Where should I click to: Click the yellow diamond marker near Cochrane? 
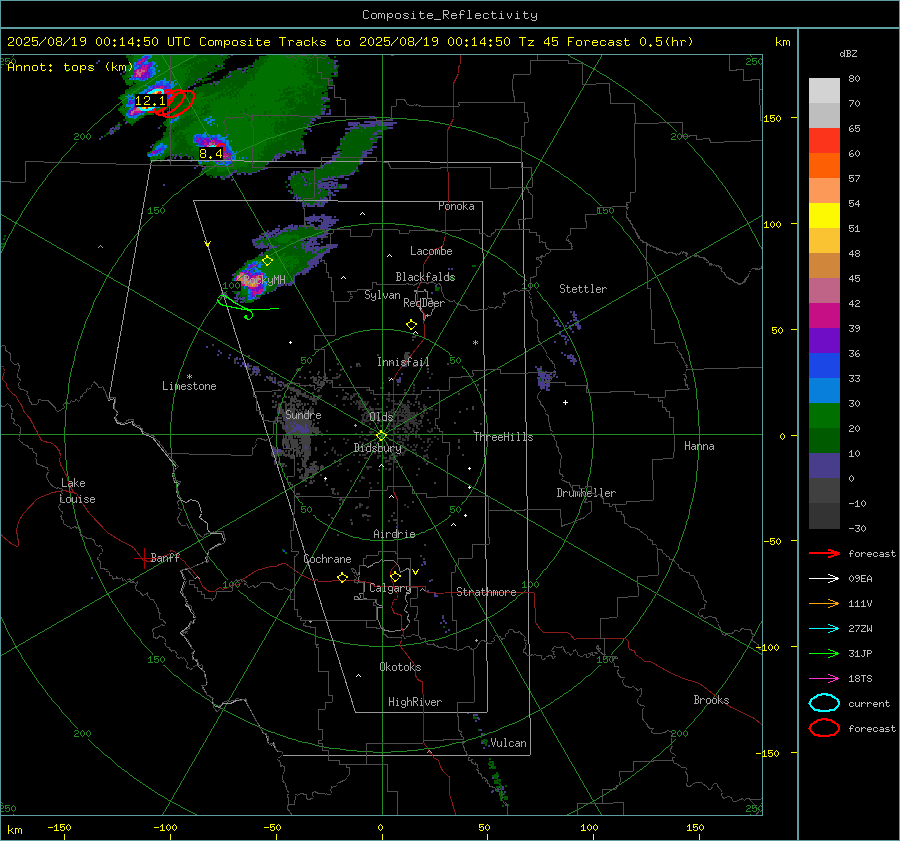[342, 577]
